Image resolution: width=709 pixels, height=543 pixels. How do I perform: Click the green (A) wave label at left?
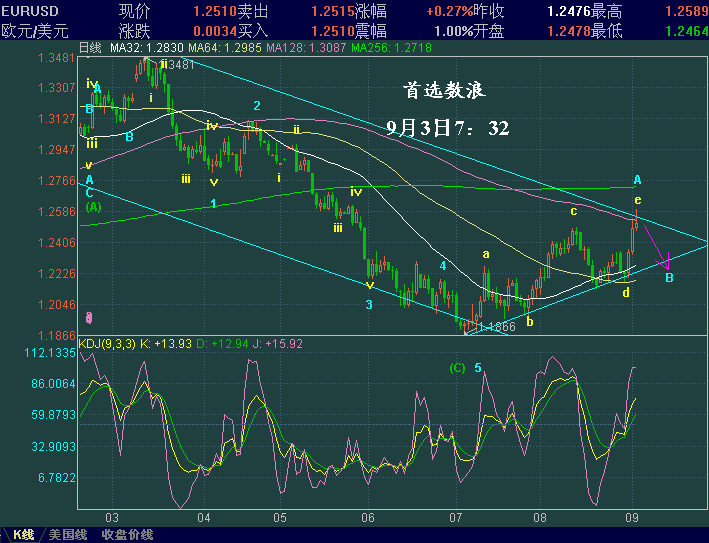93,207
